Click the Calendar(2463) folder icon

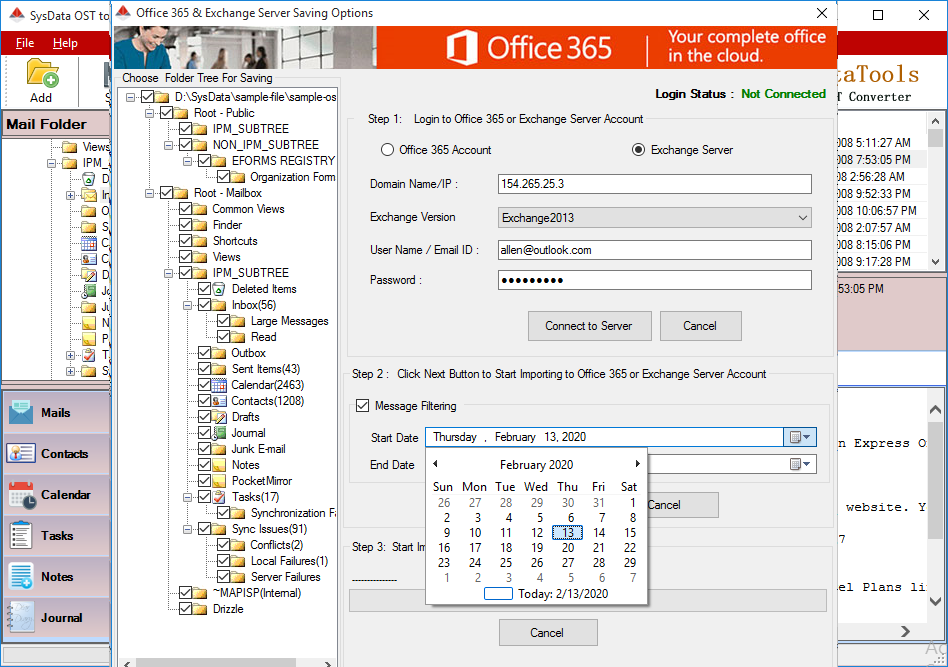pyautogui.click(x=219, y=385)
